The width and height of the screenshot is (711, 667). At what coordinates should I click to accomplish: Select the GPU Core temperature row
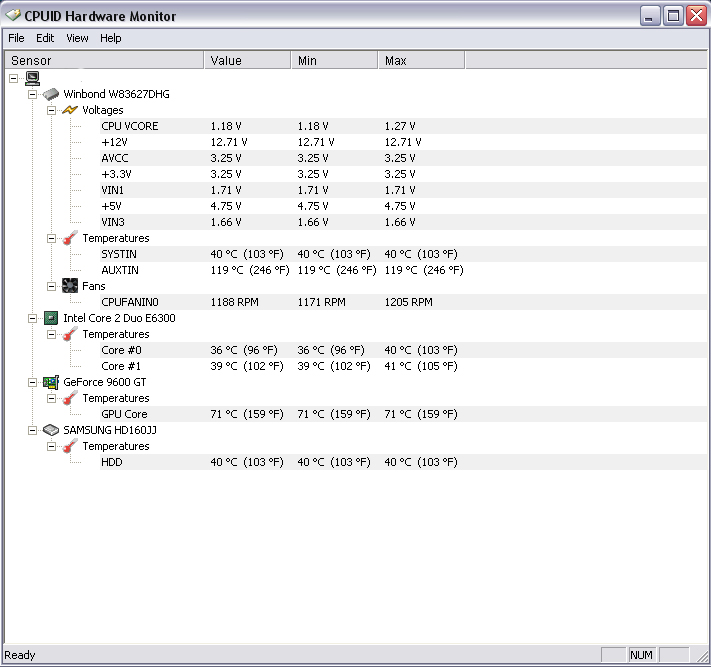tap(404, 414)
